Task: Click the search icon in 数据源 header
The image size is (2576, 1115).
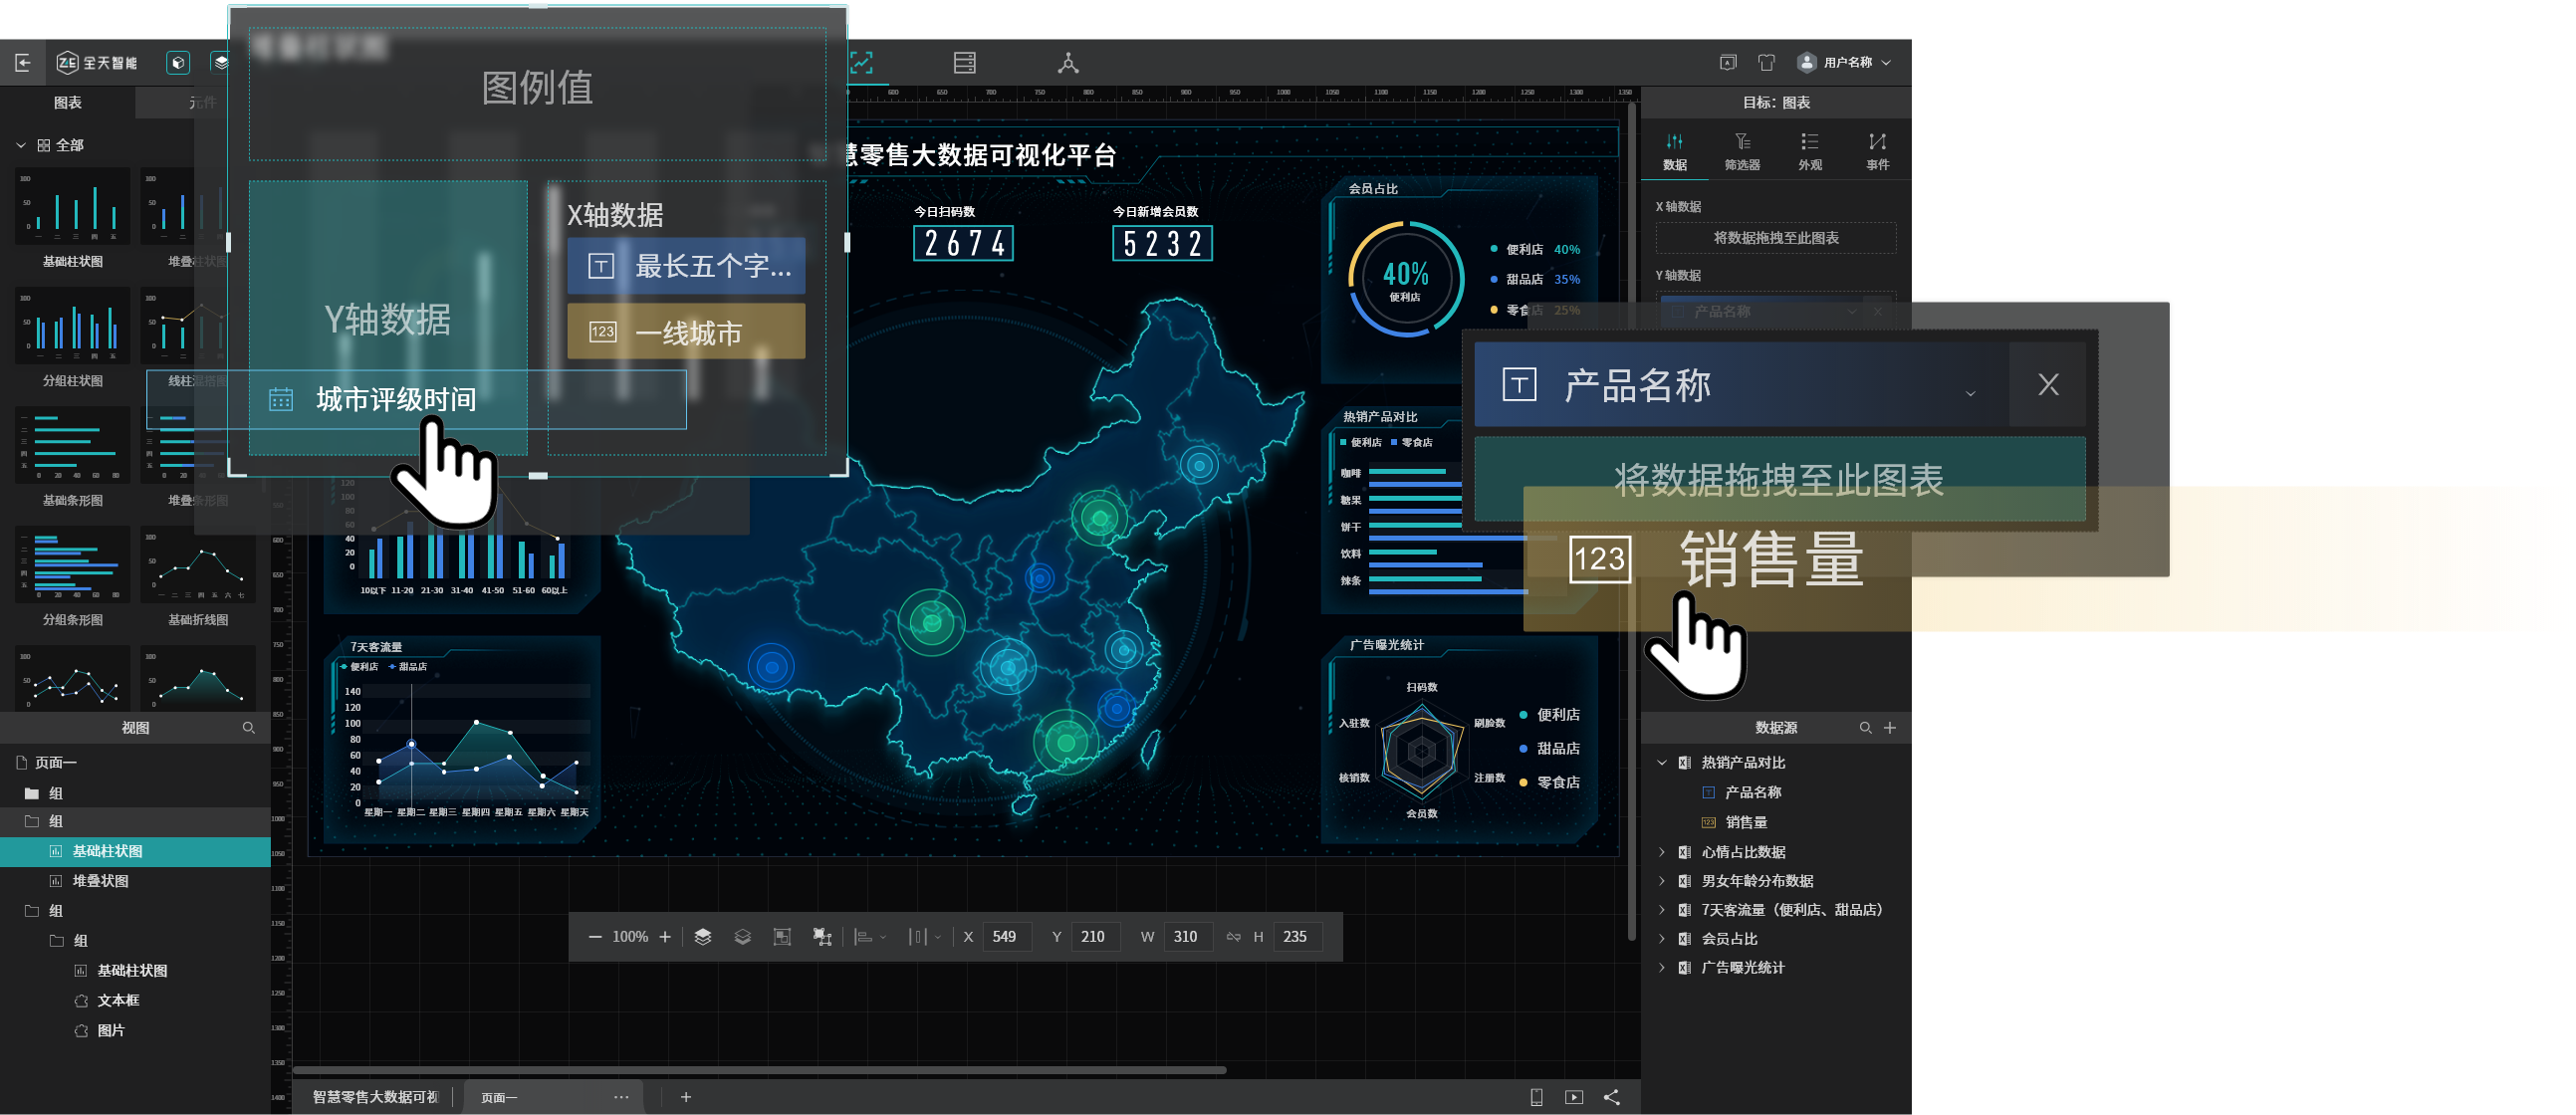Action: click(x=1865, y=728)
